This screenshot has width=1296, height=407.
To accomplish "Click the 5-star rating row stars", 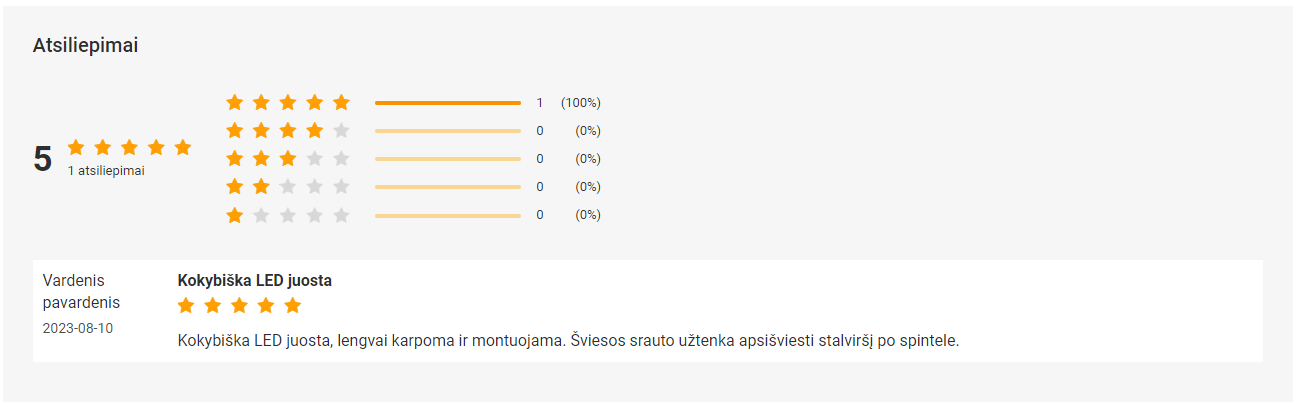I will coord(288,102).
